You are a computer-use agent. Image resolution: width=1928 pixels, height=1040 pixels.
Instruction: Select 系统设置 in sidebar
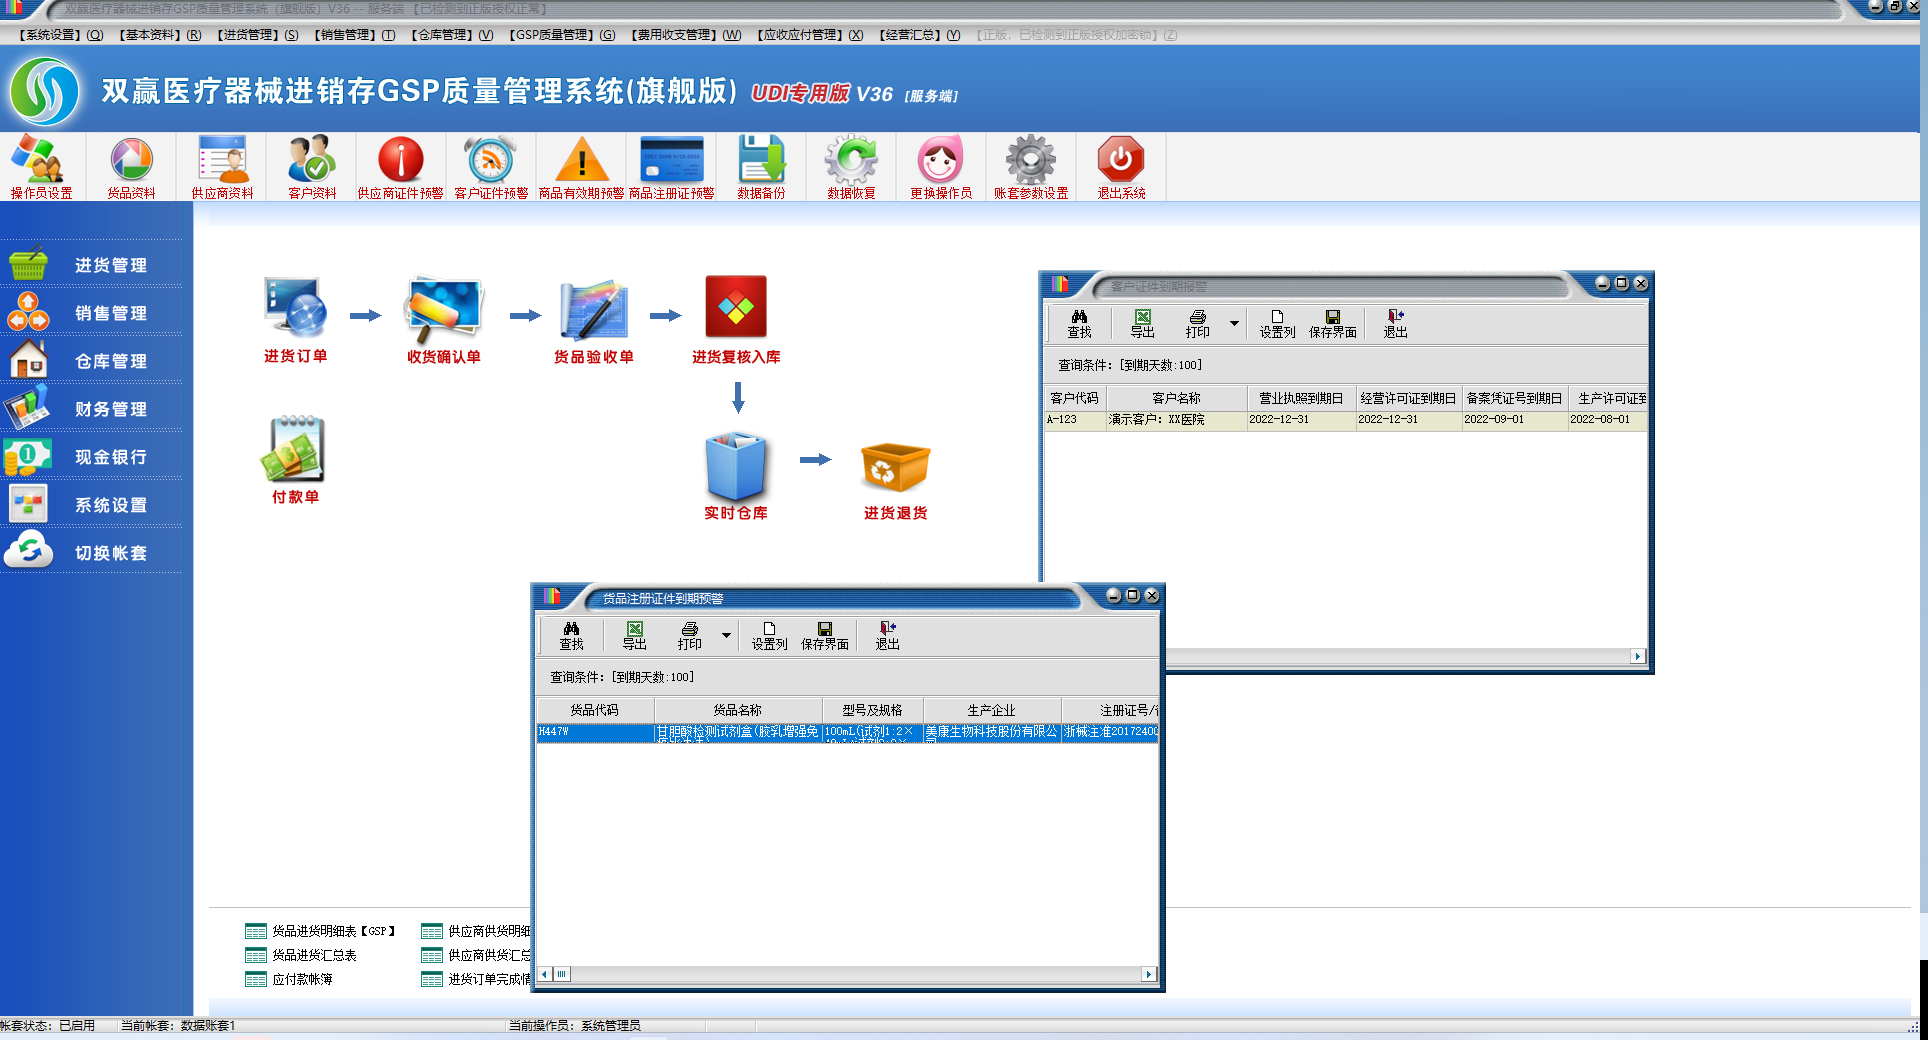(x=92, y=505)
